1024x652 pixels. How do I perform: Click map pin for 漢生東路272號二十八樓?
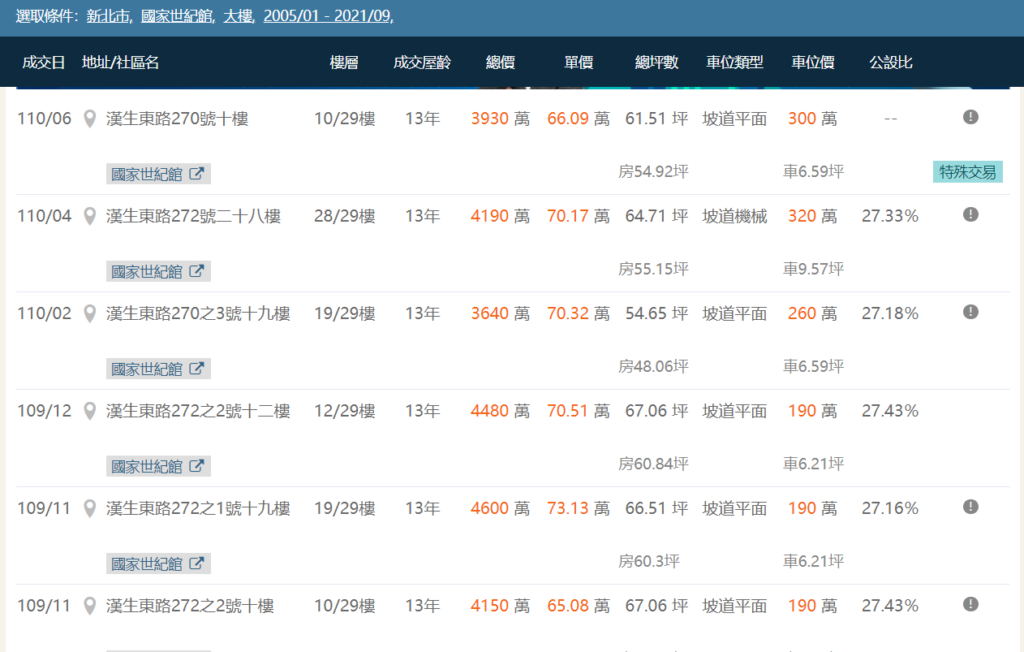[x=90, y=216]
